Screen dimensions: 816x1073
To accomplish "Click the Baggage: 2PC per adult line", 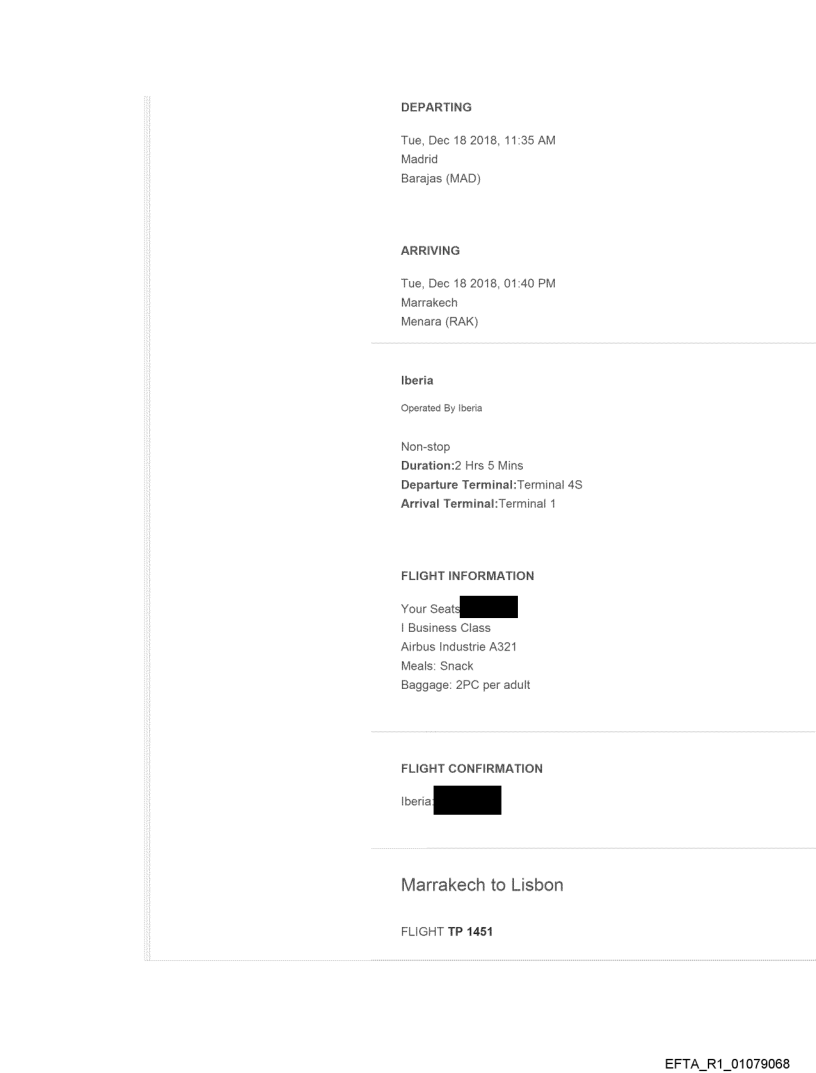I will (465, 685).
